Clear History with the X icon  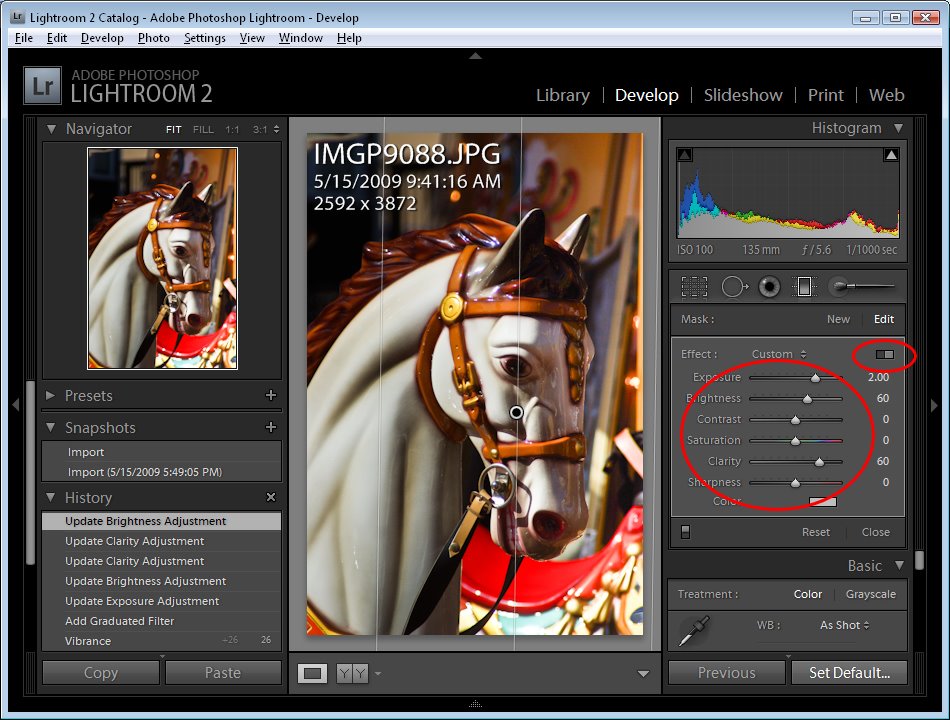click(271, 497)
